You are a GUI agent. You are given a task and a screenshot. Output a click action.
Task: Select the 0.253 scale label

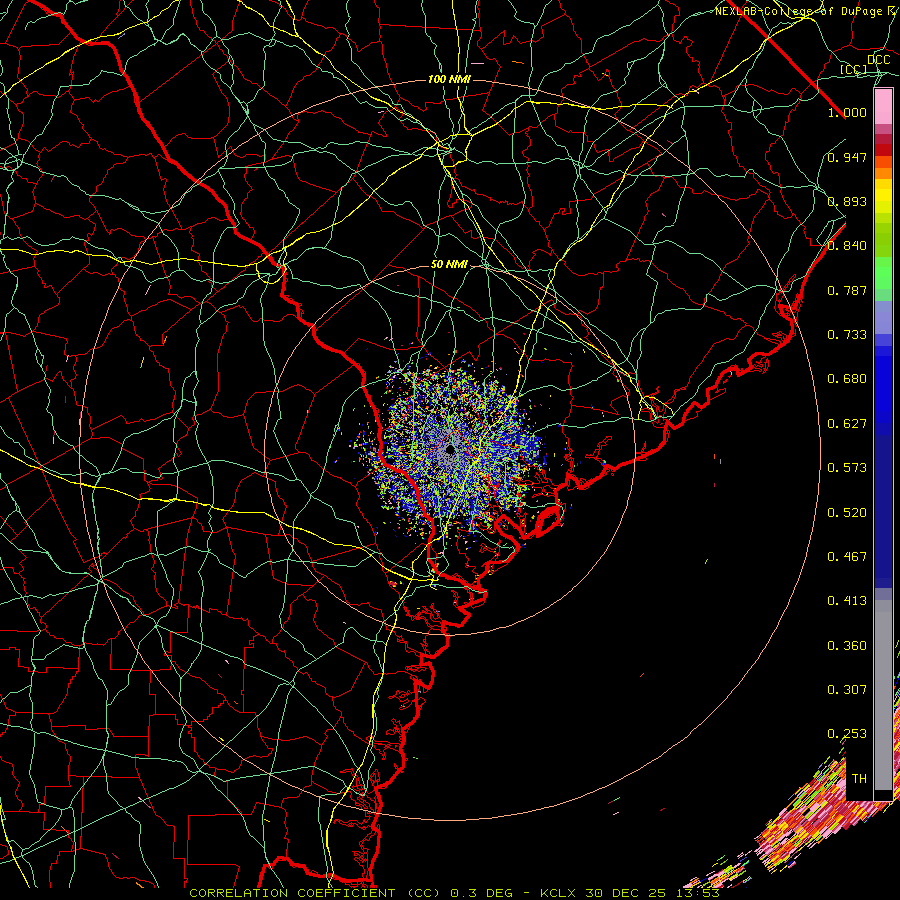point(847,734)
